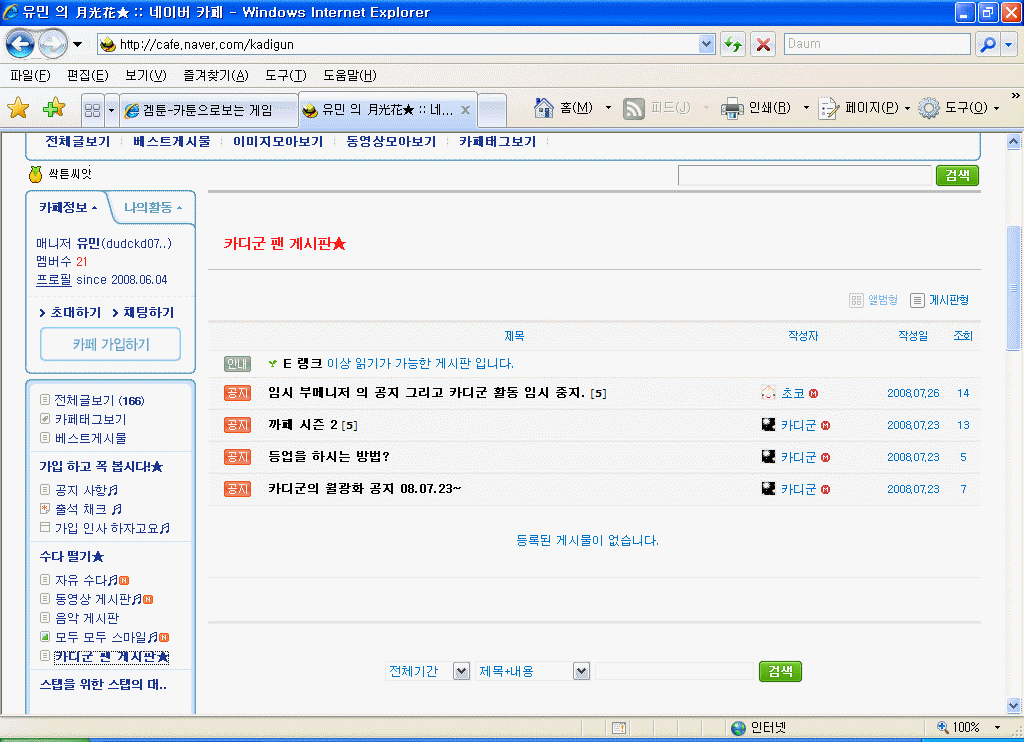Click the zoom level 100% control

coord(967,727)
